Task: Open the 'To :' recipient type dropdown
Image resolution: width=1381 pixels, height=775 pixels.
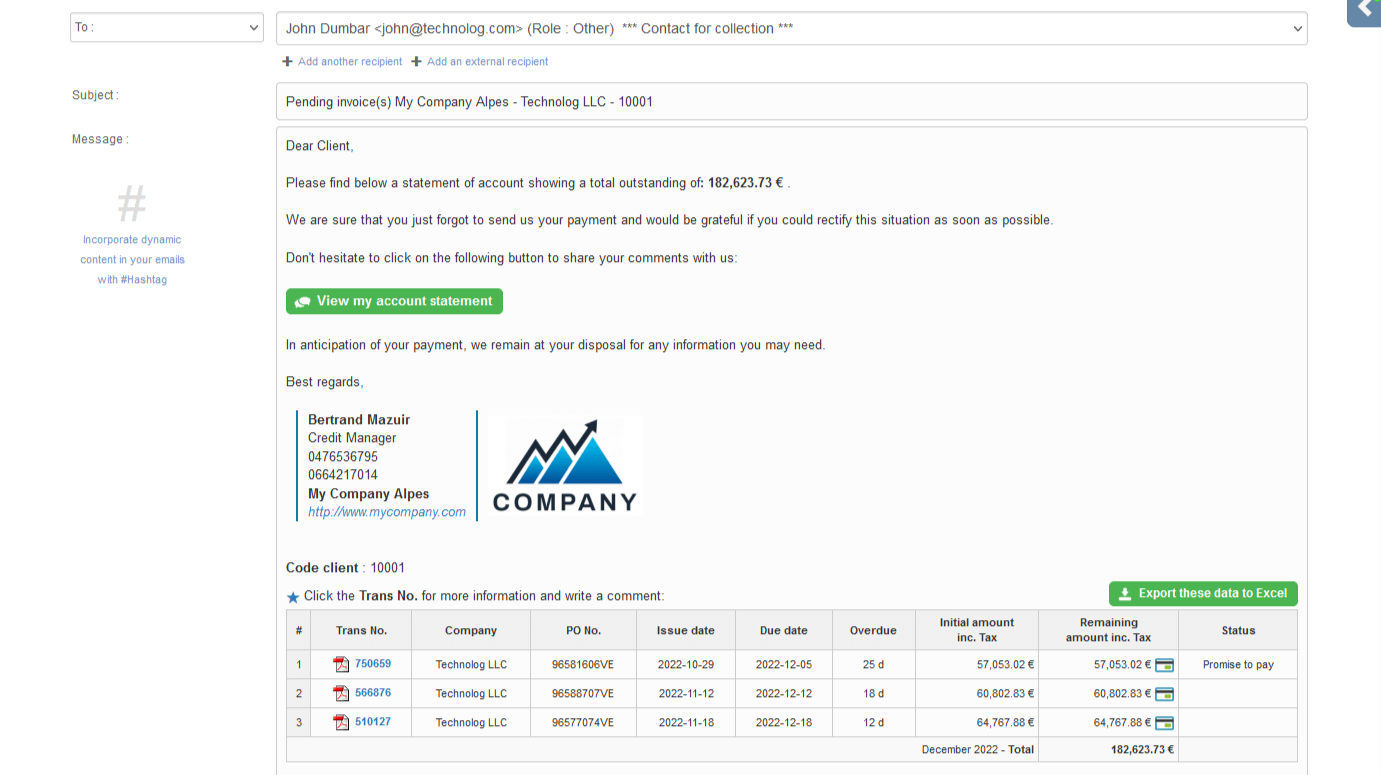Action: (167, 28)
